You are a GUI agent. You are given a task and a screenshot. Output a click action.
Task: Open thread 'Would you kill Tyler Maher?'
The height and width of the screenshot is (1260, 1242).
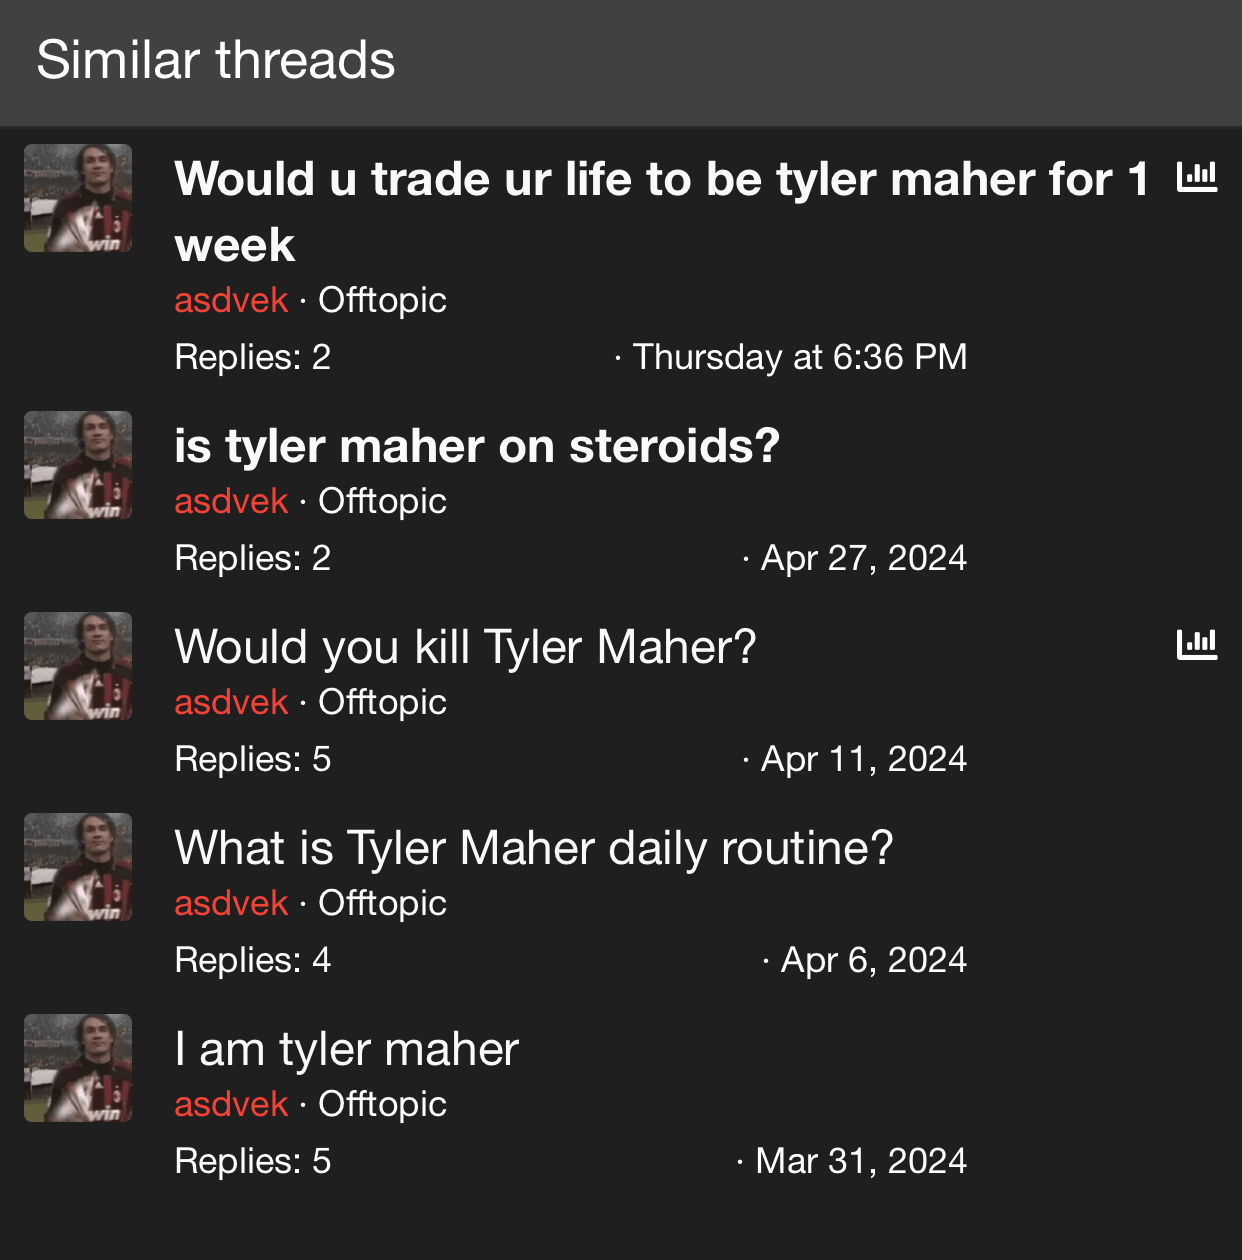point(465,647)
